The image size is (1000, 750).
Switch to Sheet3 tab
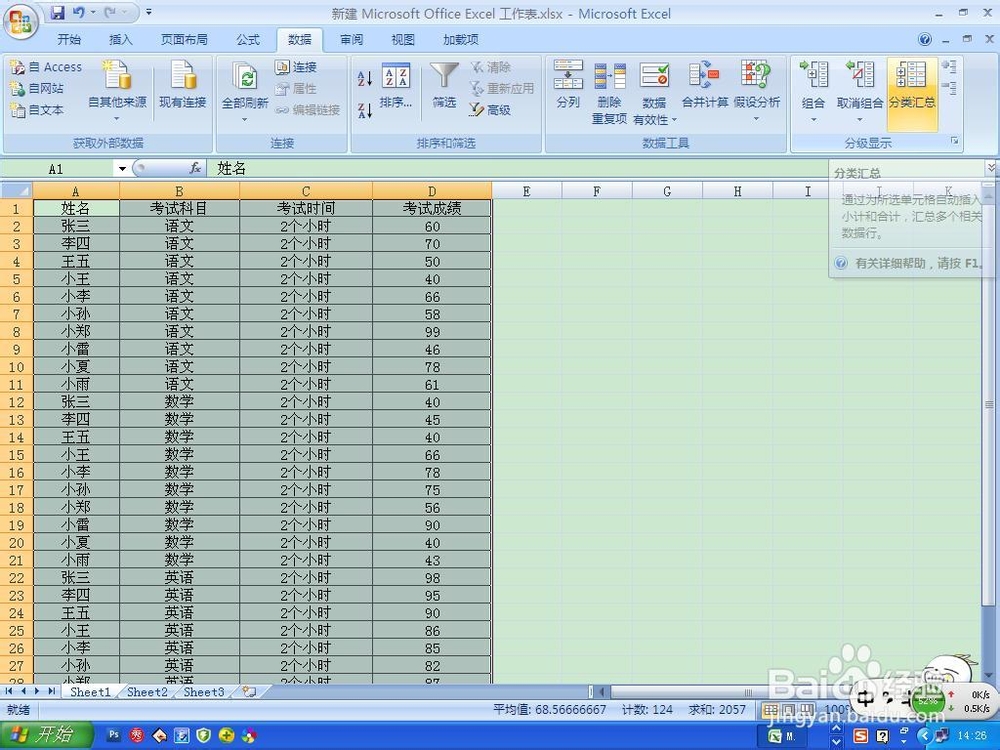(204, 691)
